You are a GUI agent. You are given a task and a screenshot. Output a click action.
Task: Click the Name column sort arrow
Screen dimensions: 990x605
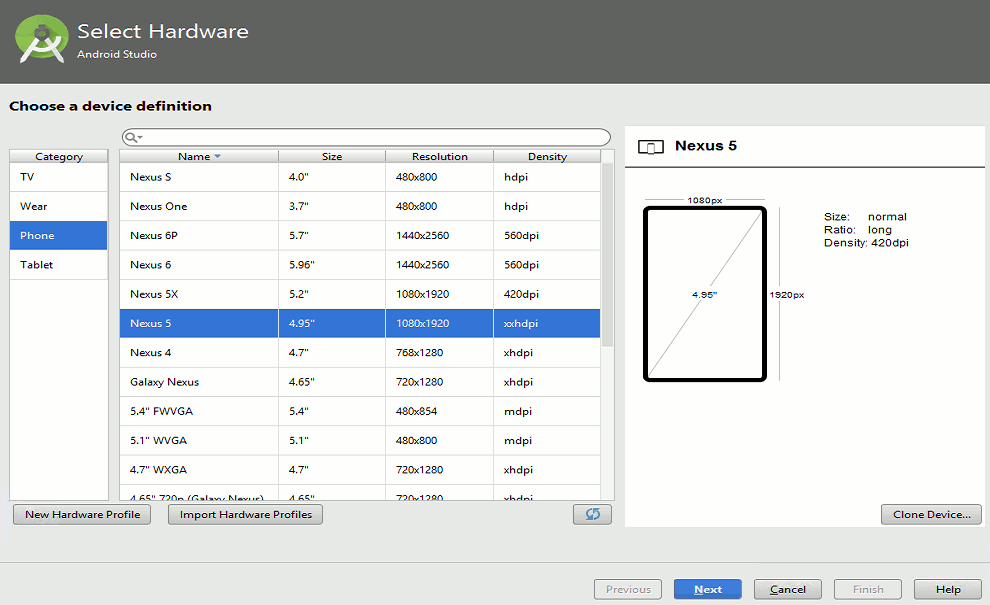[x=217, y=157]
